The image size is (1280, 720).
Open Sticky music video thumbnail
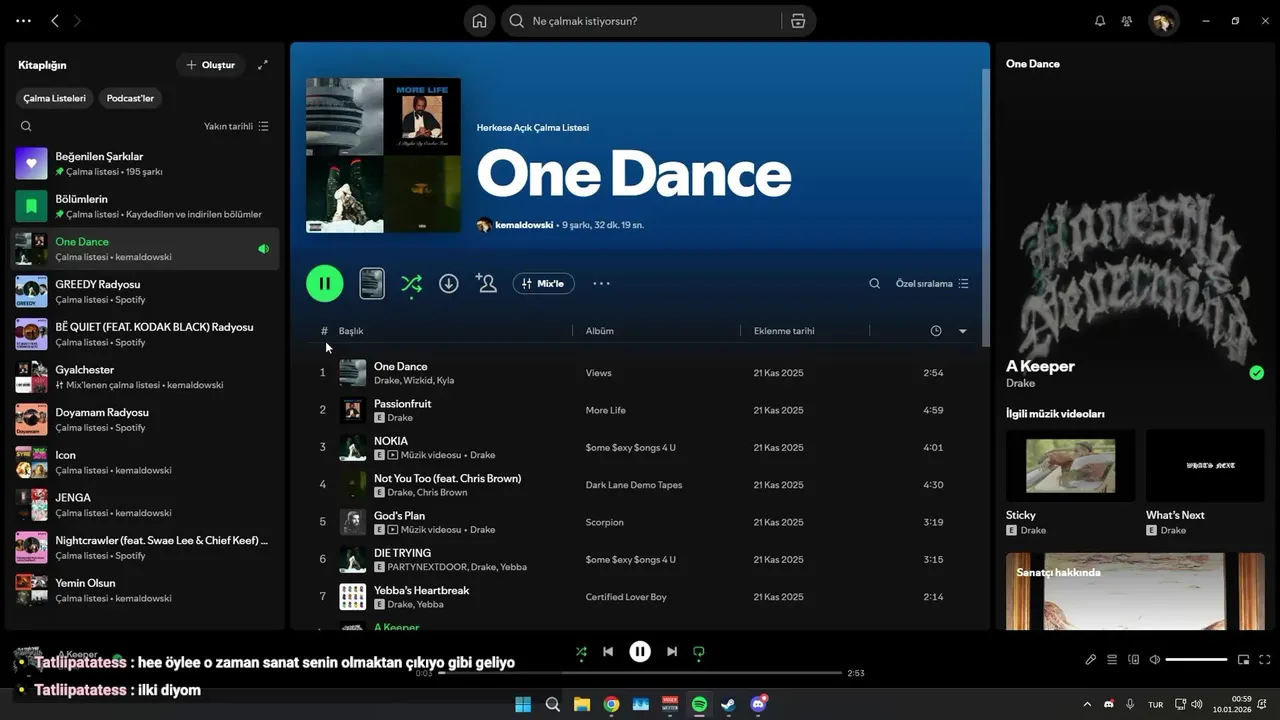[x=1070, y=466]
